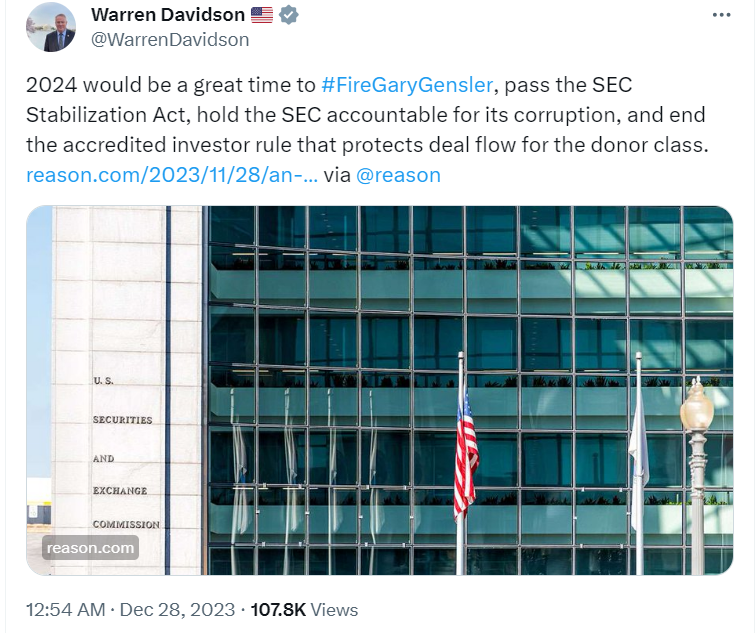Follow the reason.com/2023/11/28 article link
The image size is (756, 633).
[x=172, y=175]
